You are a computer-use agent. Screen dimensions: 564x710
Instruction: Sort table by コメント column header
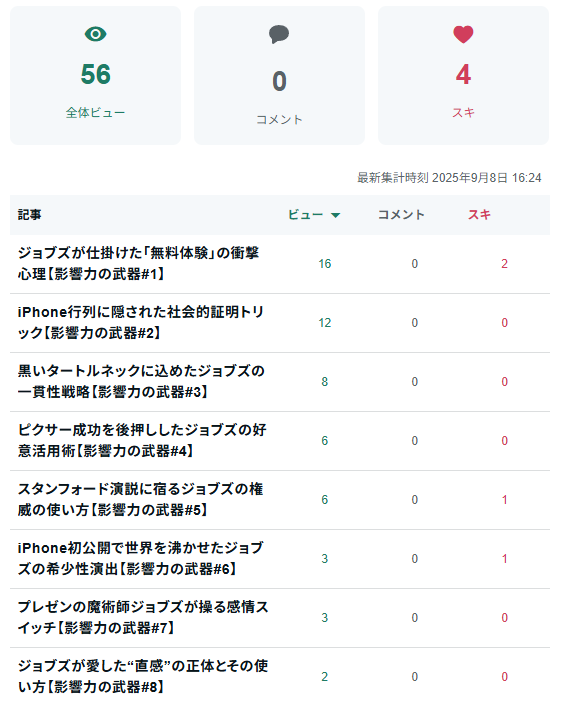point(401,215)
